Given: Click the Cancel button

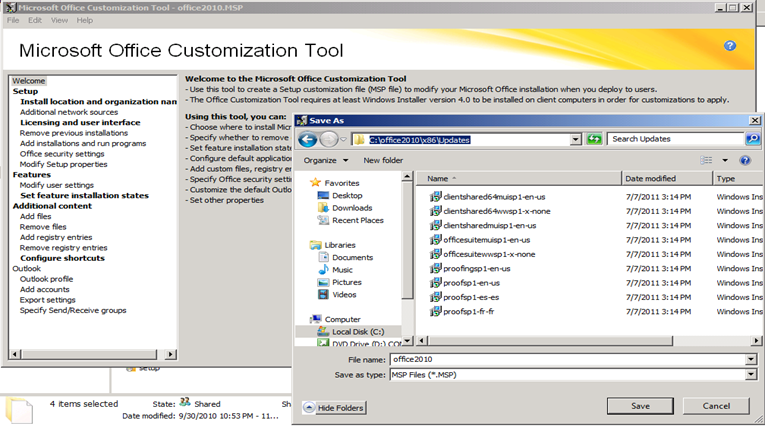Looking at the screenshot, I should coord(716,406).
